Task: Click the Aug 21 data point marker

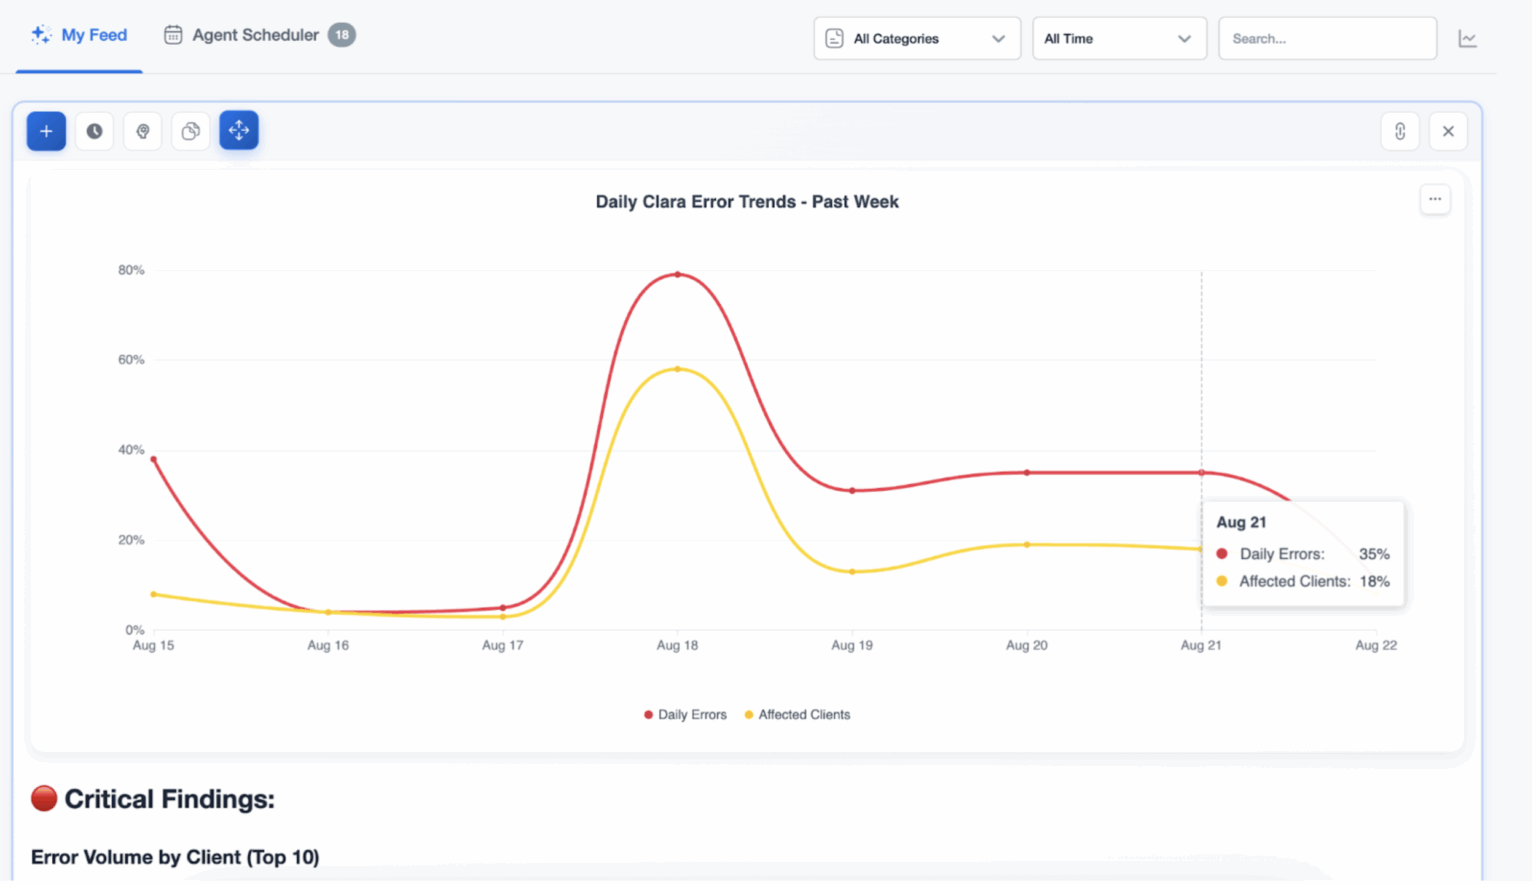Action: pyautogui.click(x=1200, y=472)
